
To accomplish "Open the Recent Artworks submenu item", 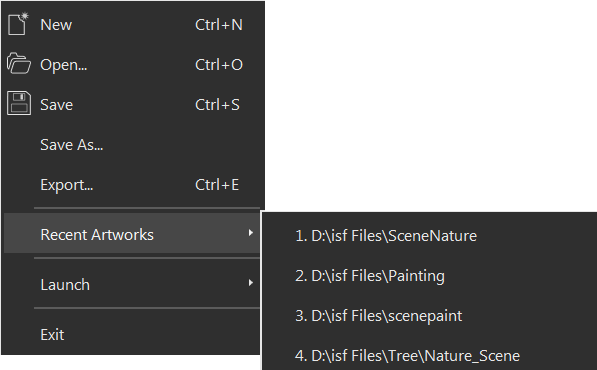I will click(x=132, y=234).
